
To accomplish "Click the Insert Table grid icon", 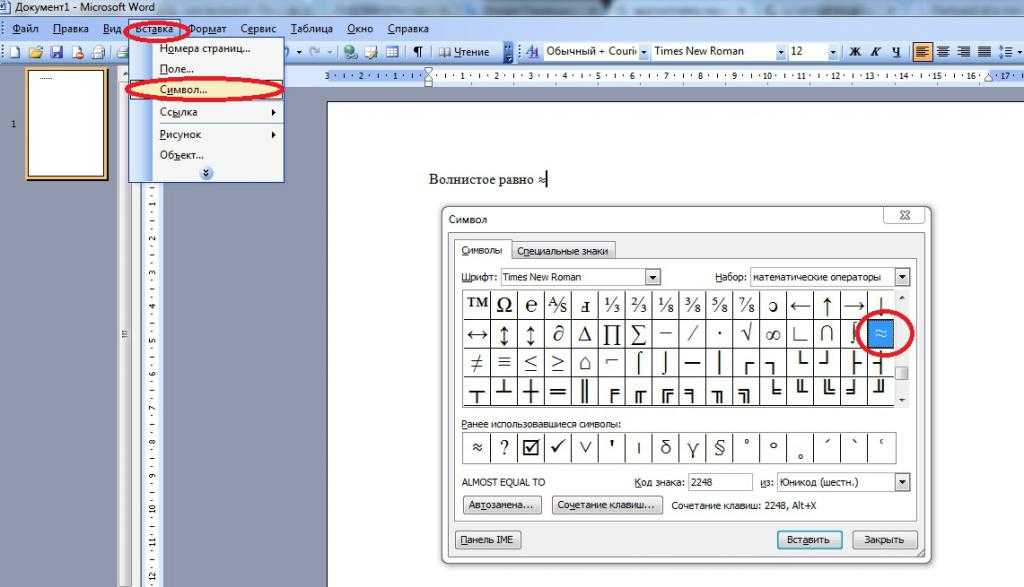I will point(392,52).
